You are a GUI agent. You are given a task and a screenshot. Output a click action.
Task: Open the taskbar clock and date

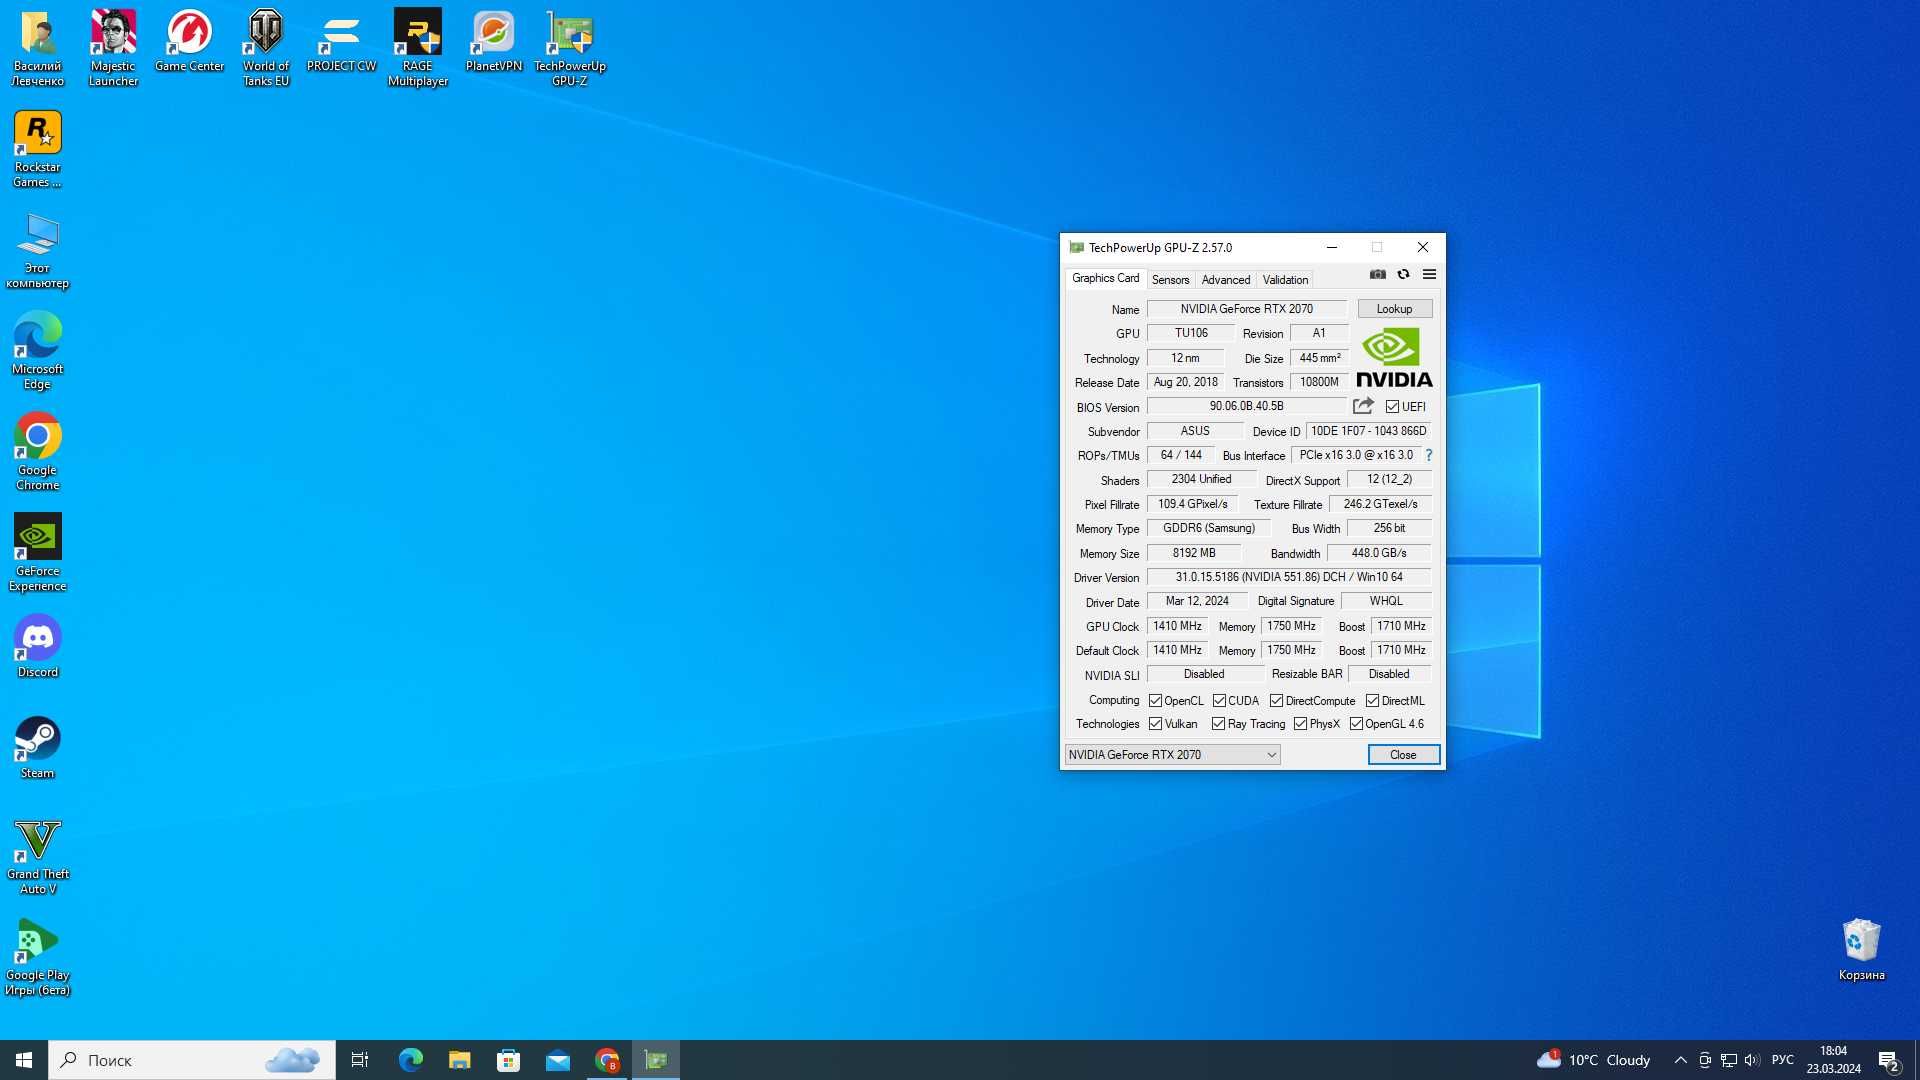(1833, 1060)
